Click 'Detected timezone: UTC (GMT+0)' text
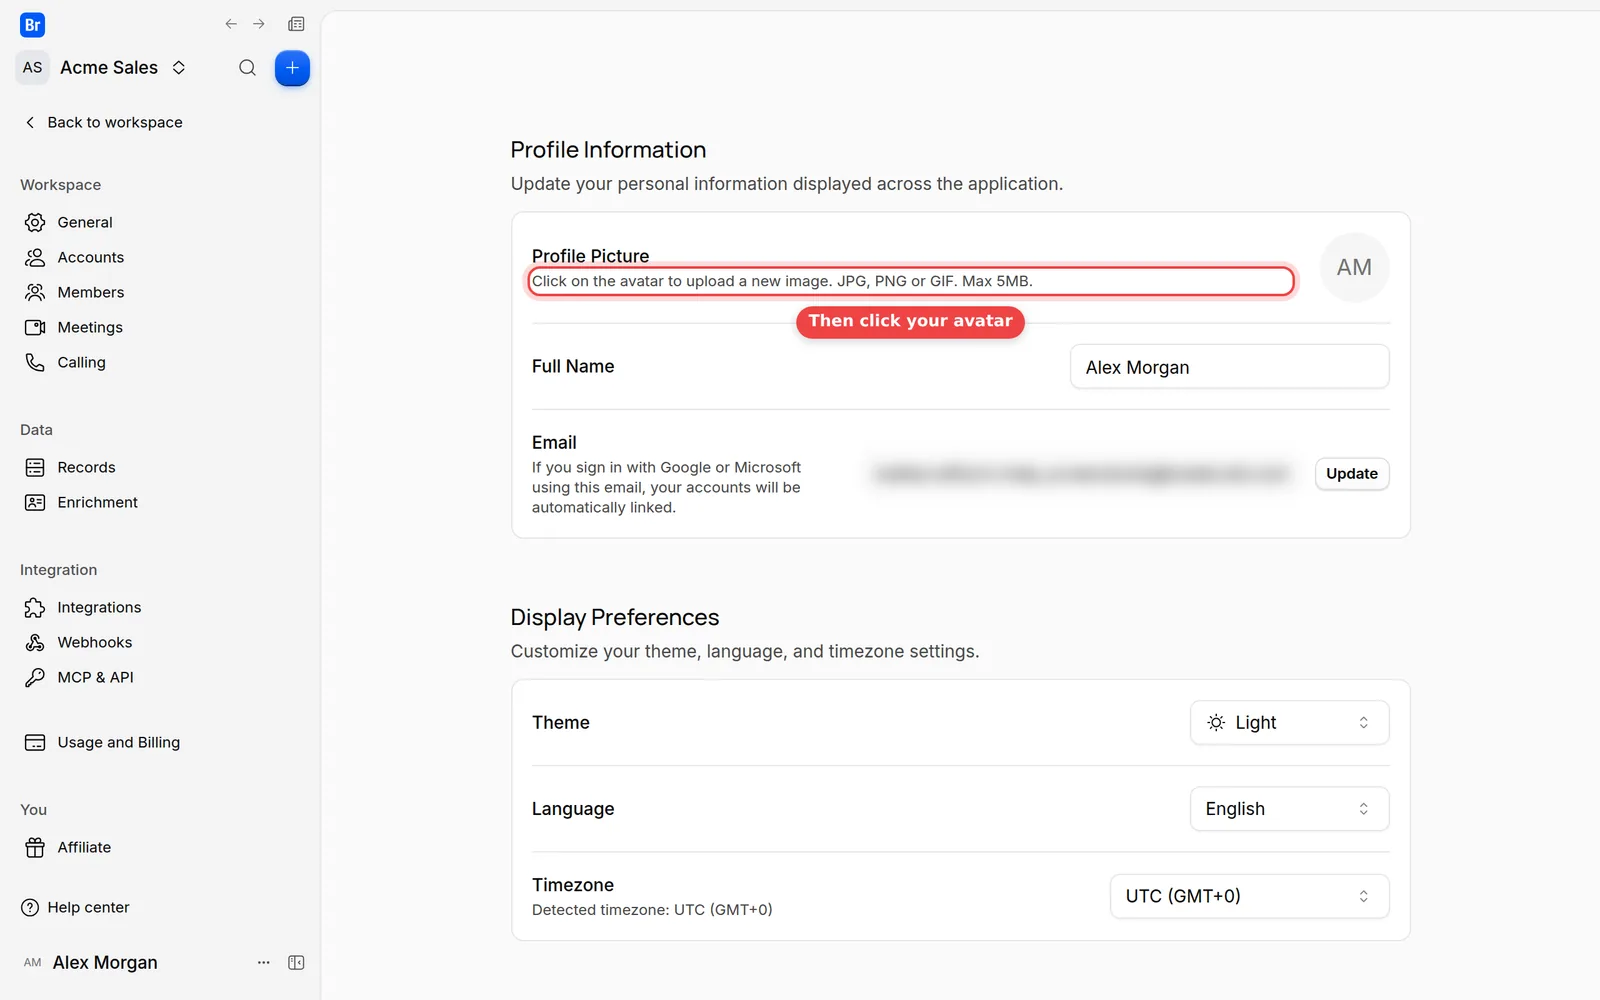Image resolution: width=1600 pixels, height=1000 pixels. tap(652, 910)
